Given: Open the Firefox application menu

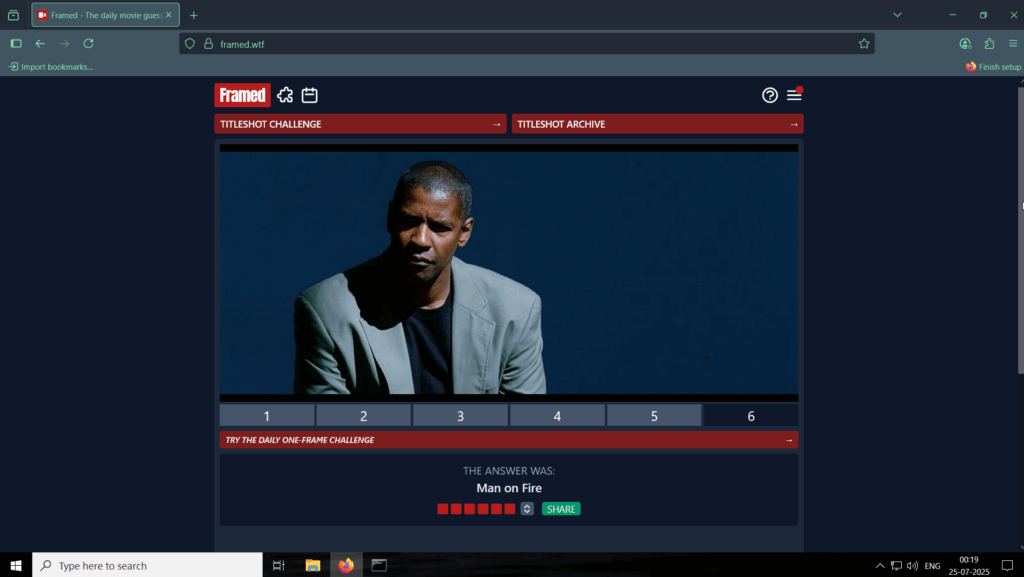Looking at the screenshot, I should point(1013,44).
